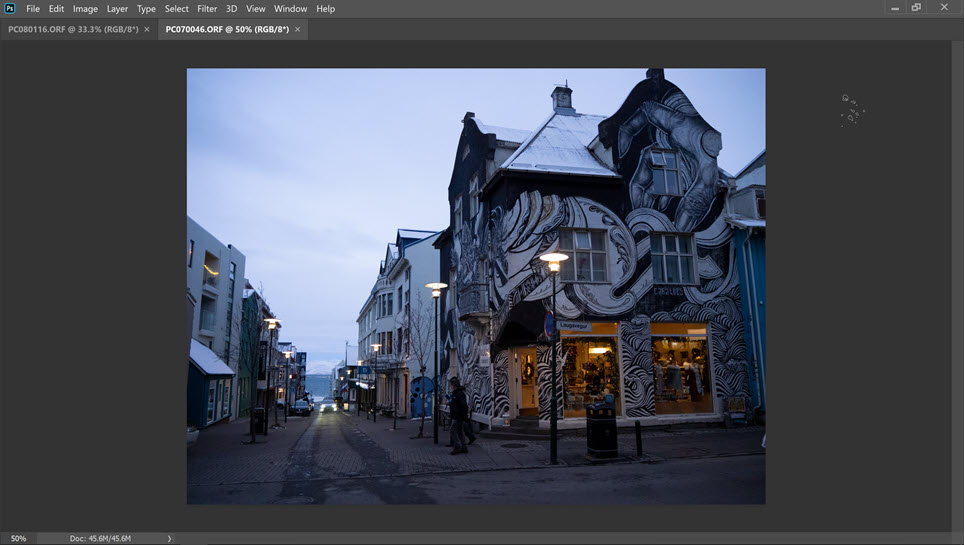Open the File menu

click(x=33, y=9)
